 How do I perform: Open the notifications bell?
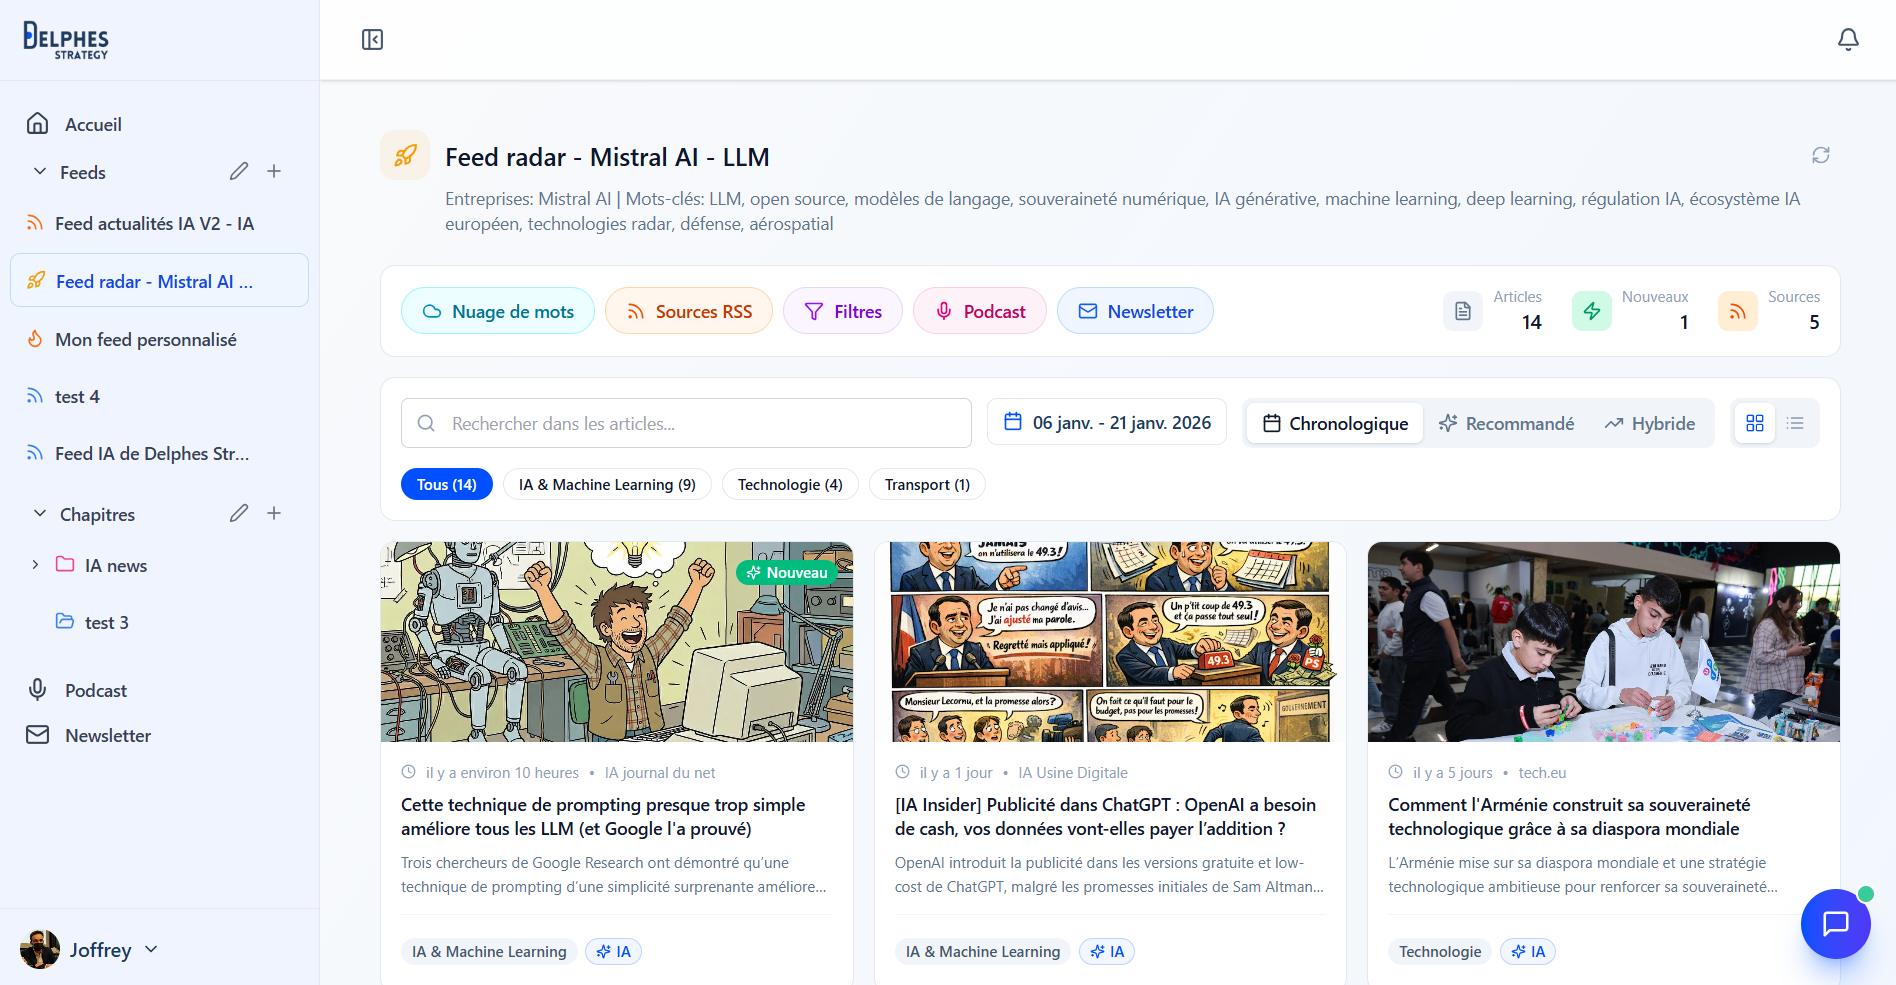pyautogui.click(x=1848, y=39)
